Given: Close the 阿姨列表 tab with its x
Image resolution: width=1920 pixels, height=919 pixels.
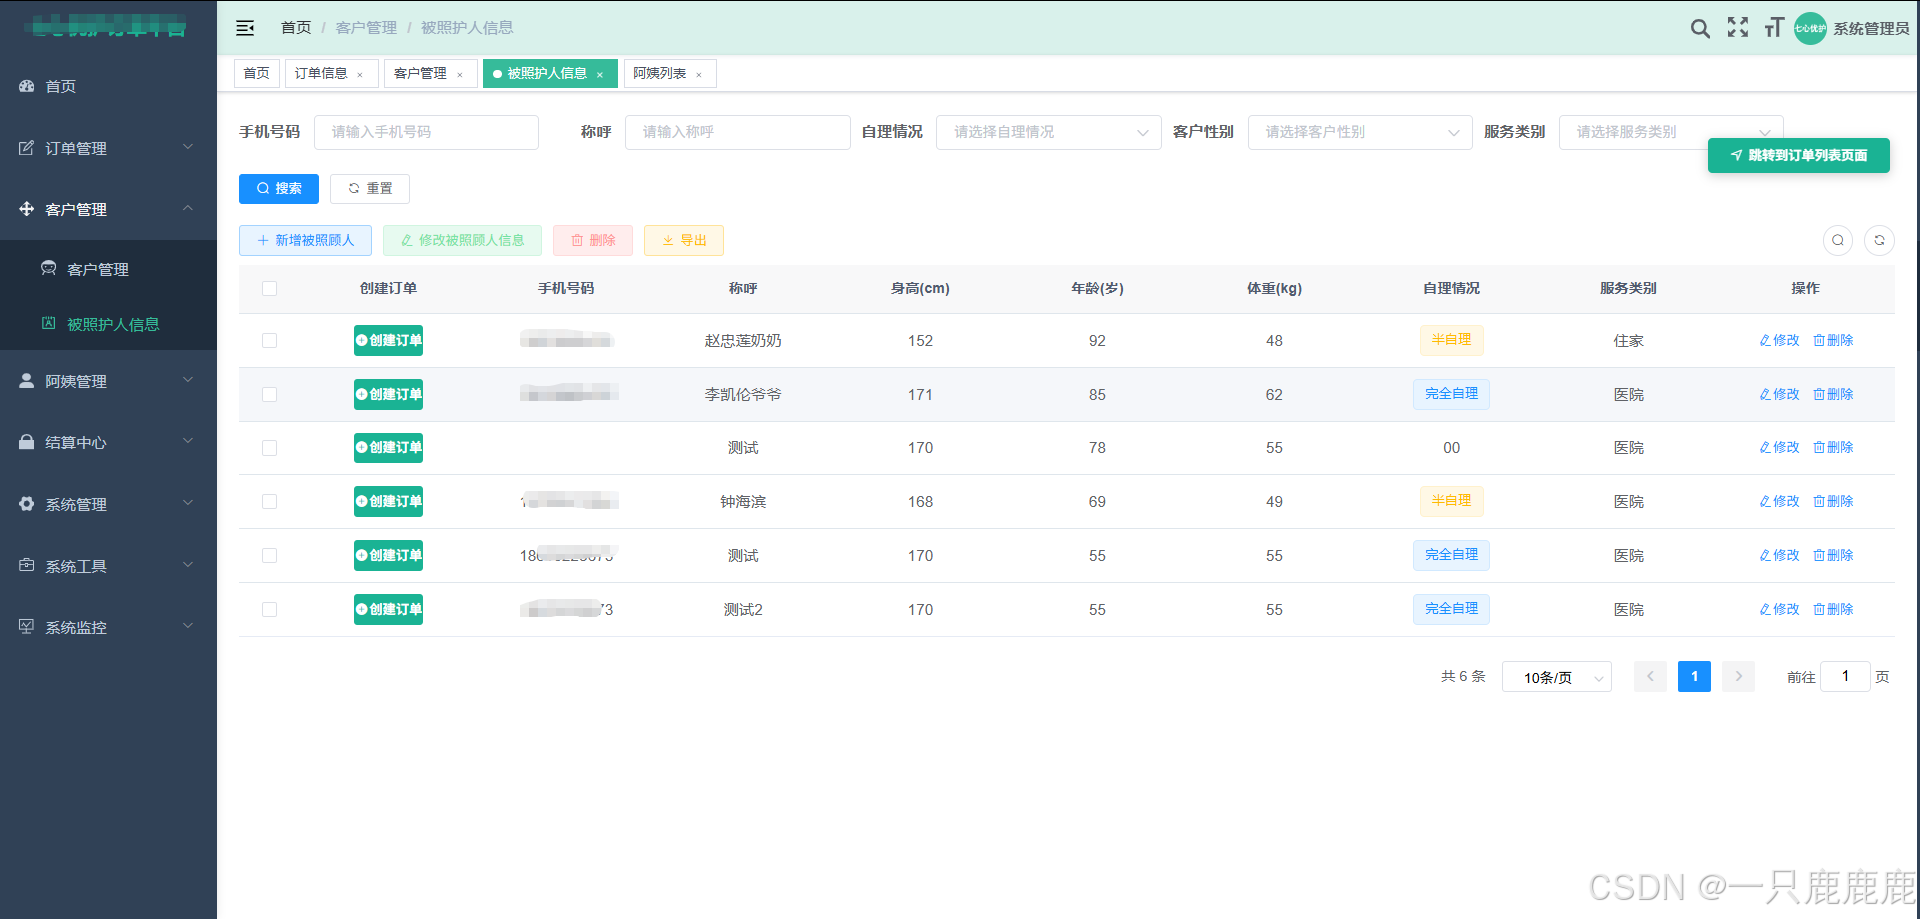Looking at the screenshot, I should (699, 75).
